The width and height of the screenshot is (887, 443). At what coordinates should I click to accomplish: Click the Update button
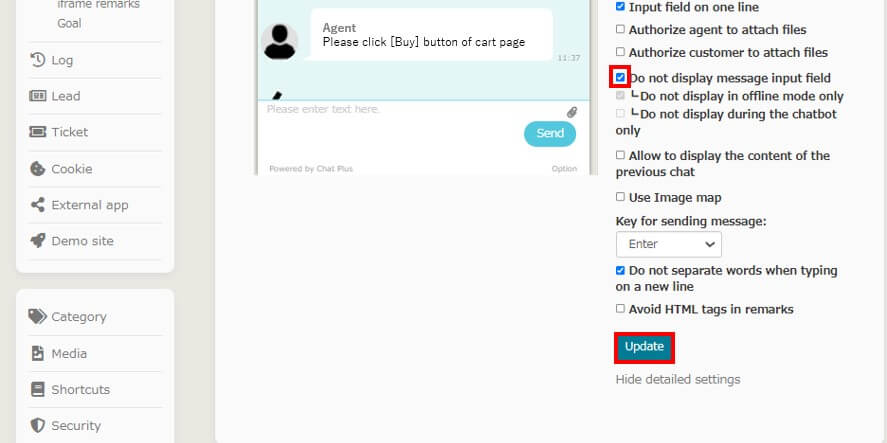point(644,347)
